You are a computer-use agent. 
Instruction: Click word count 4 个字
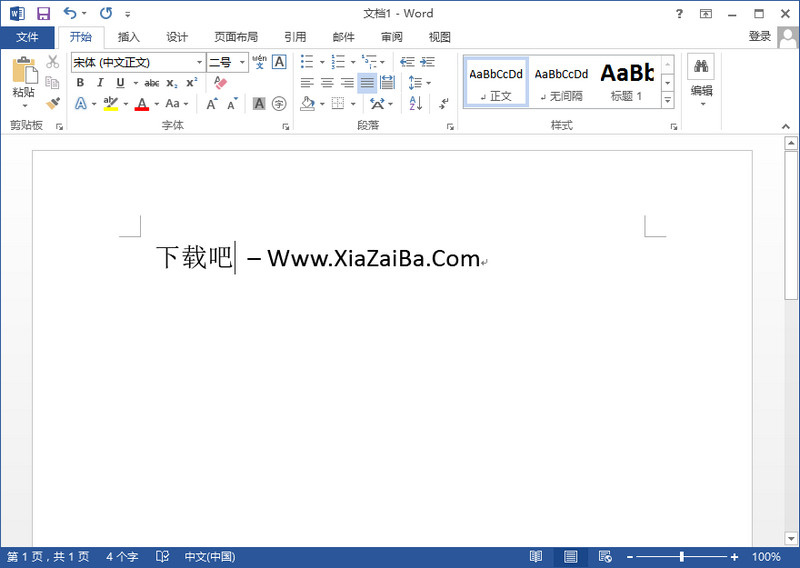122,556
